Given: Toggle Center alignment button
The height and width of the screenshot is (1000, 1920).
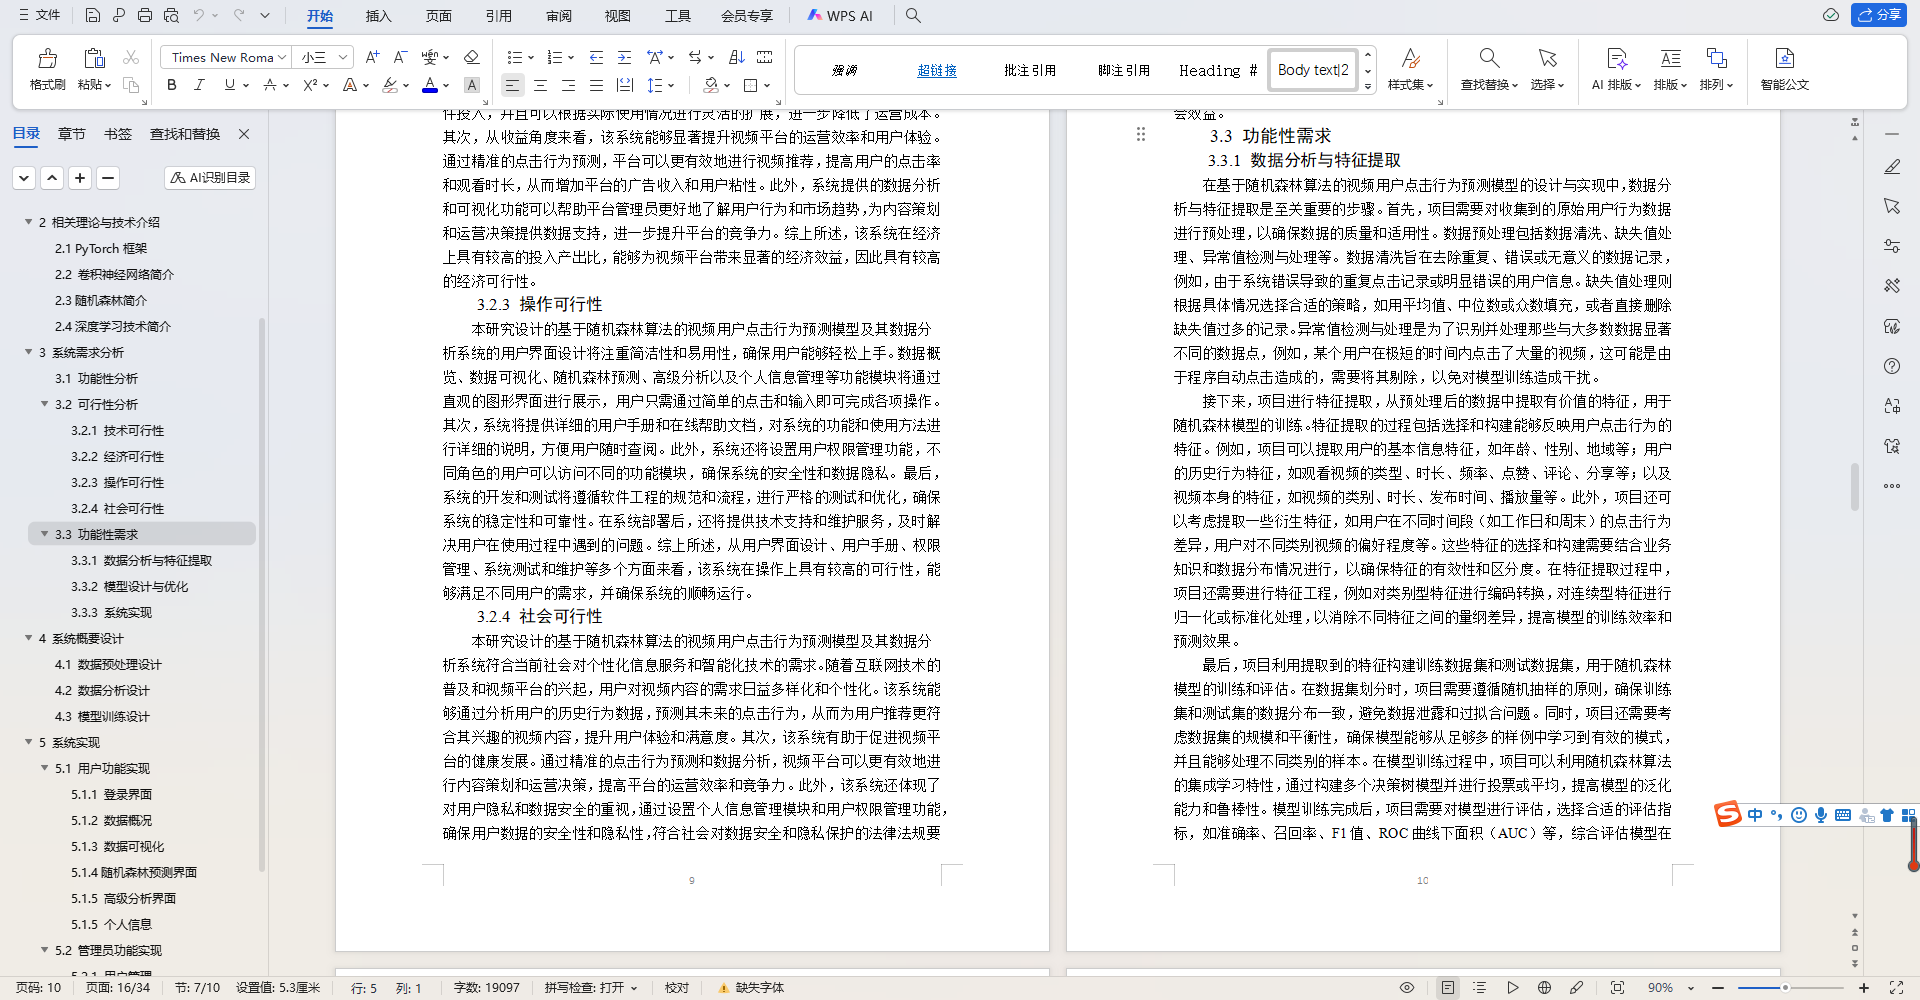Looking at the screenshot, I should click(540, 85).
